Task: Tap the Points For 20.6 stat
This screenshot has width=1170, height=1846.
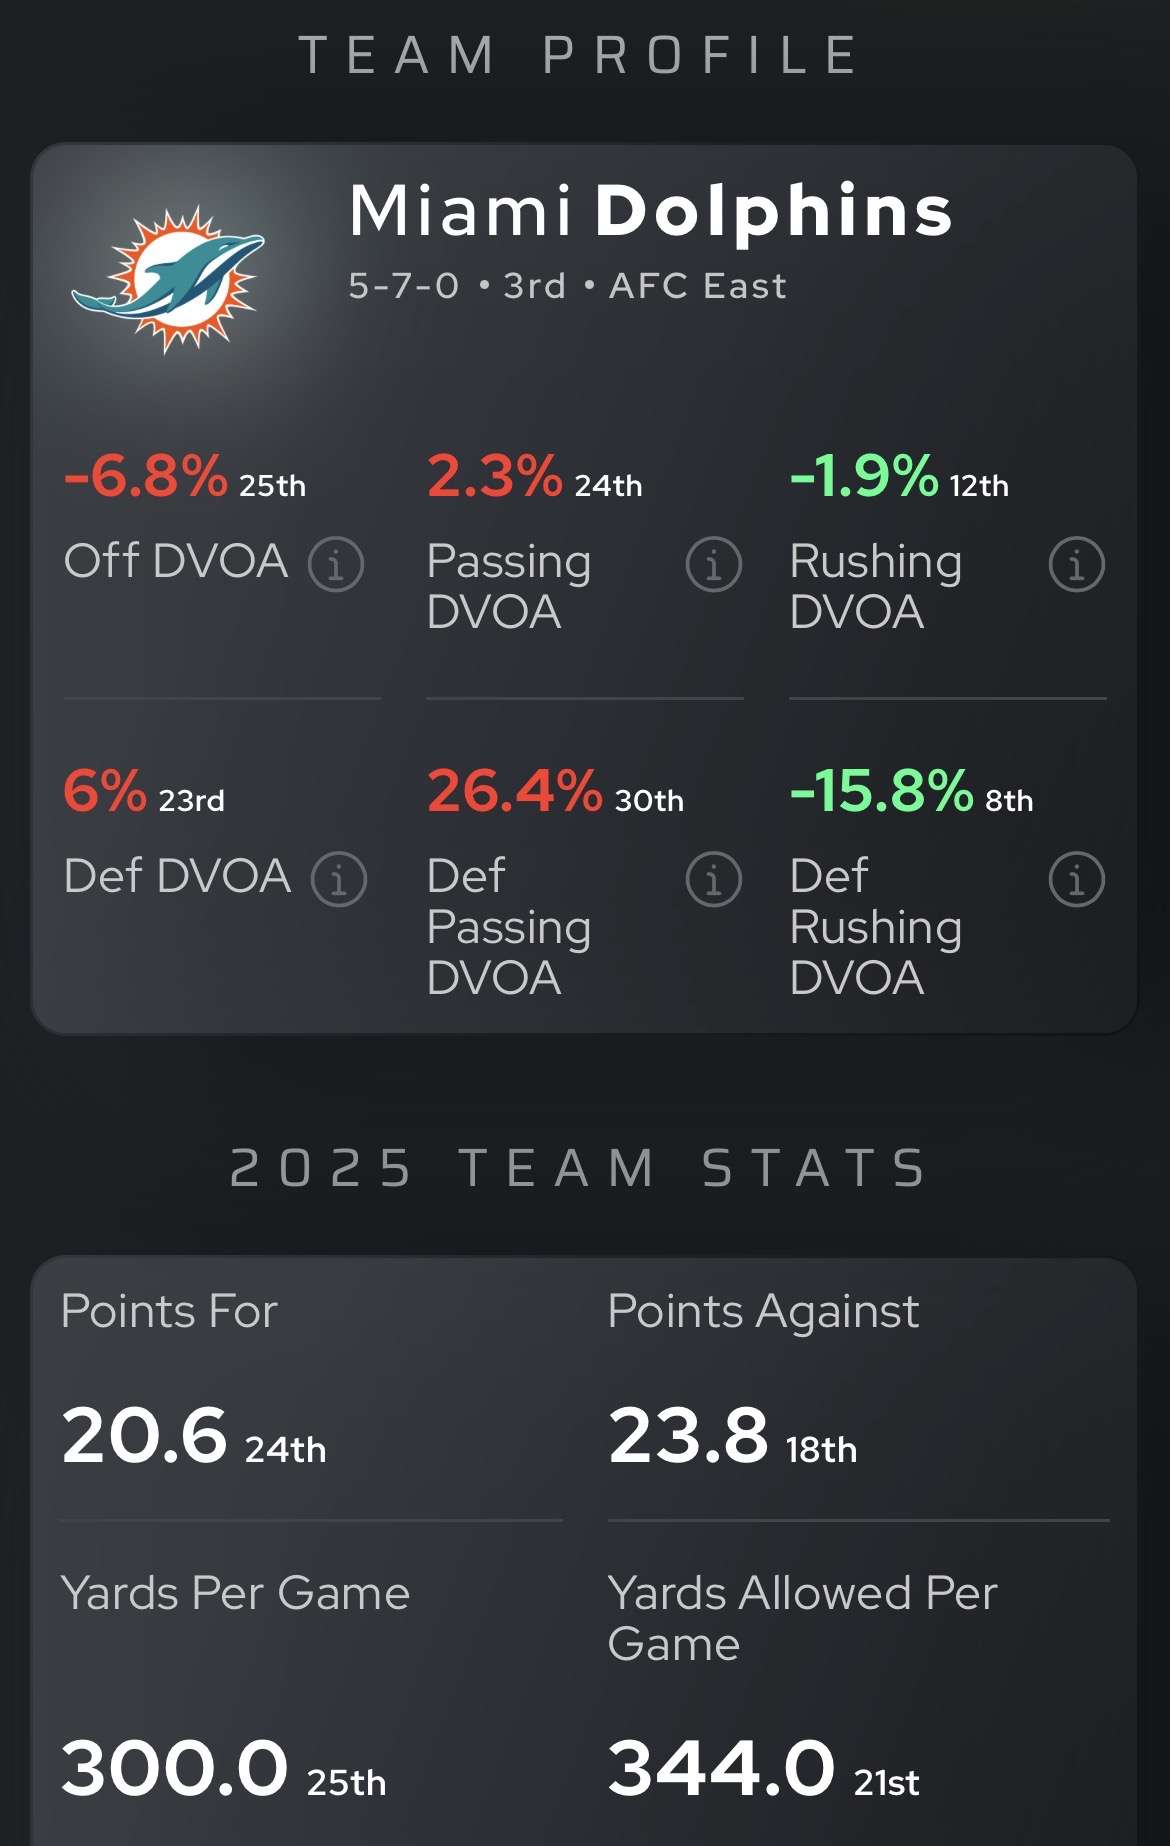Action: point(146,1436)
